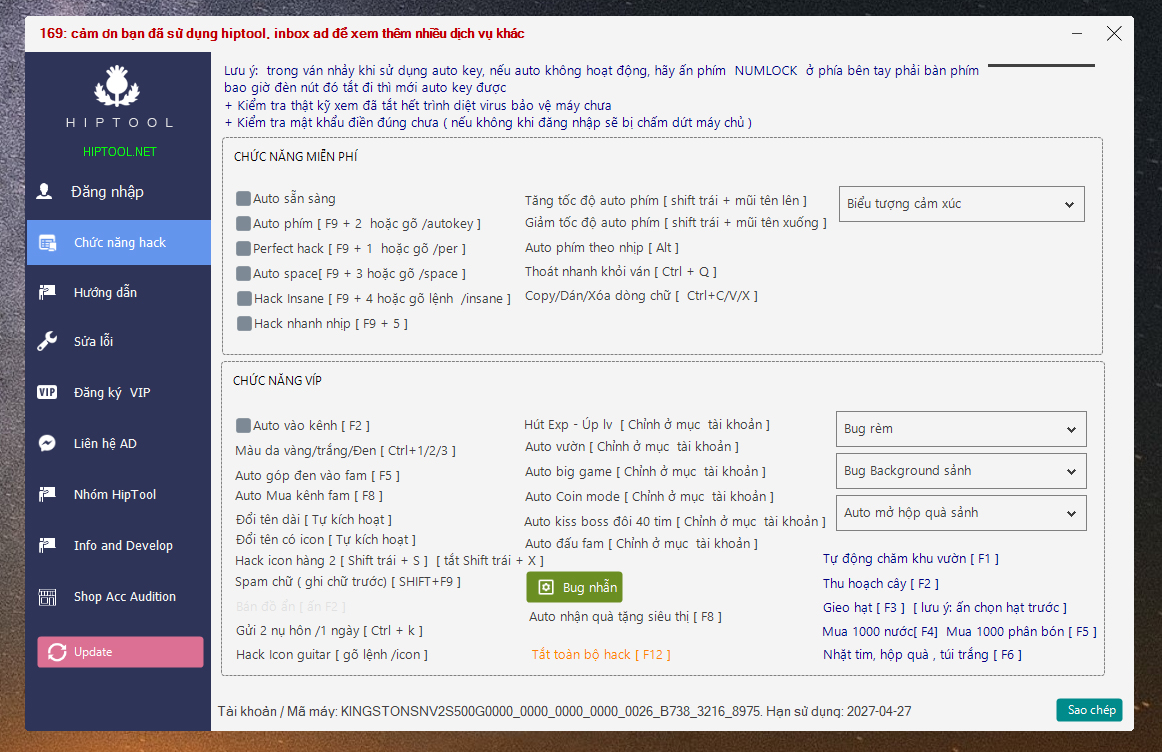Image resolution: width=1162 pixels, height=752 pixels.
Task: Check the Auto vào kênh option
Action: [243, 426]
